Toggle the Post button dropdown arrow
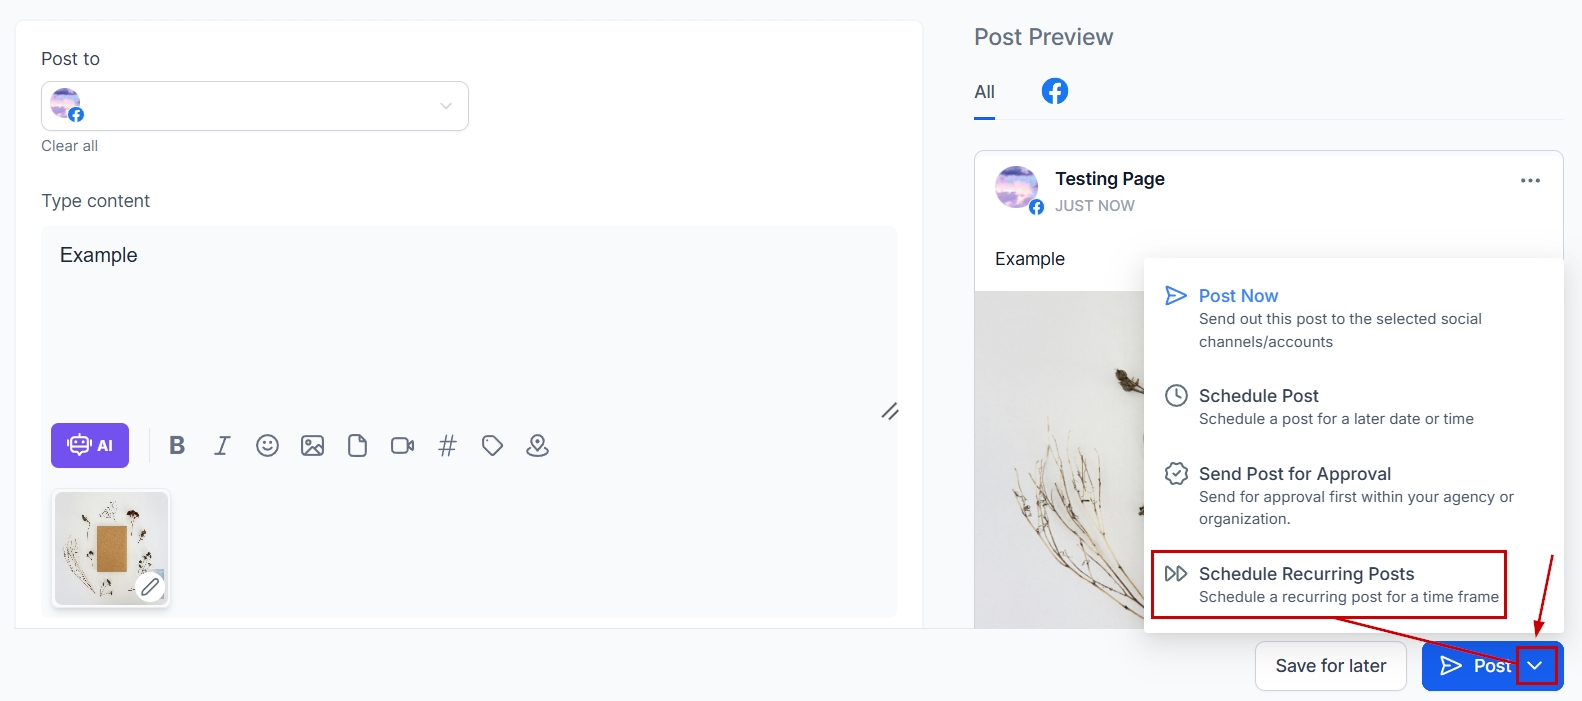Viewport: 1582px width, 701px height. click(1536, 666)
